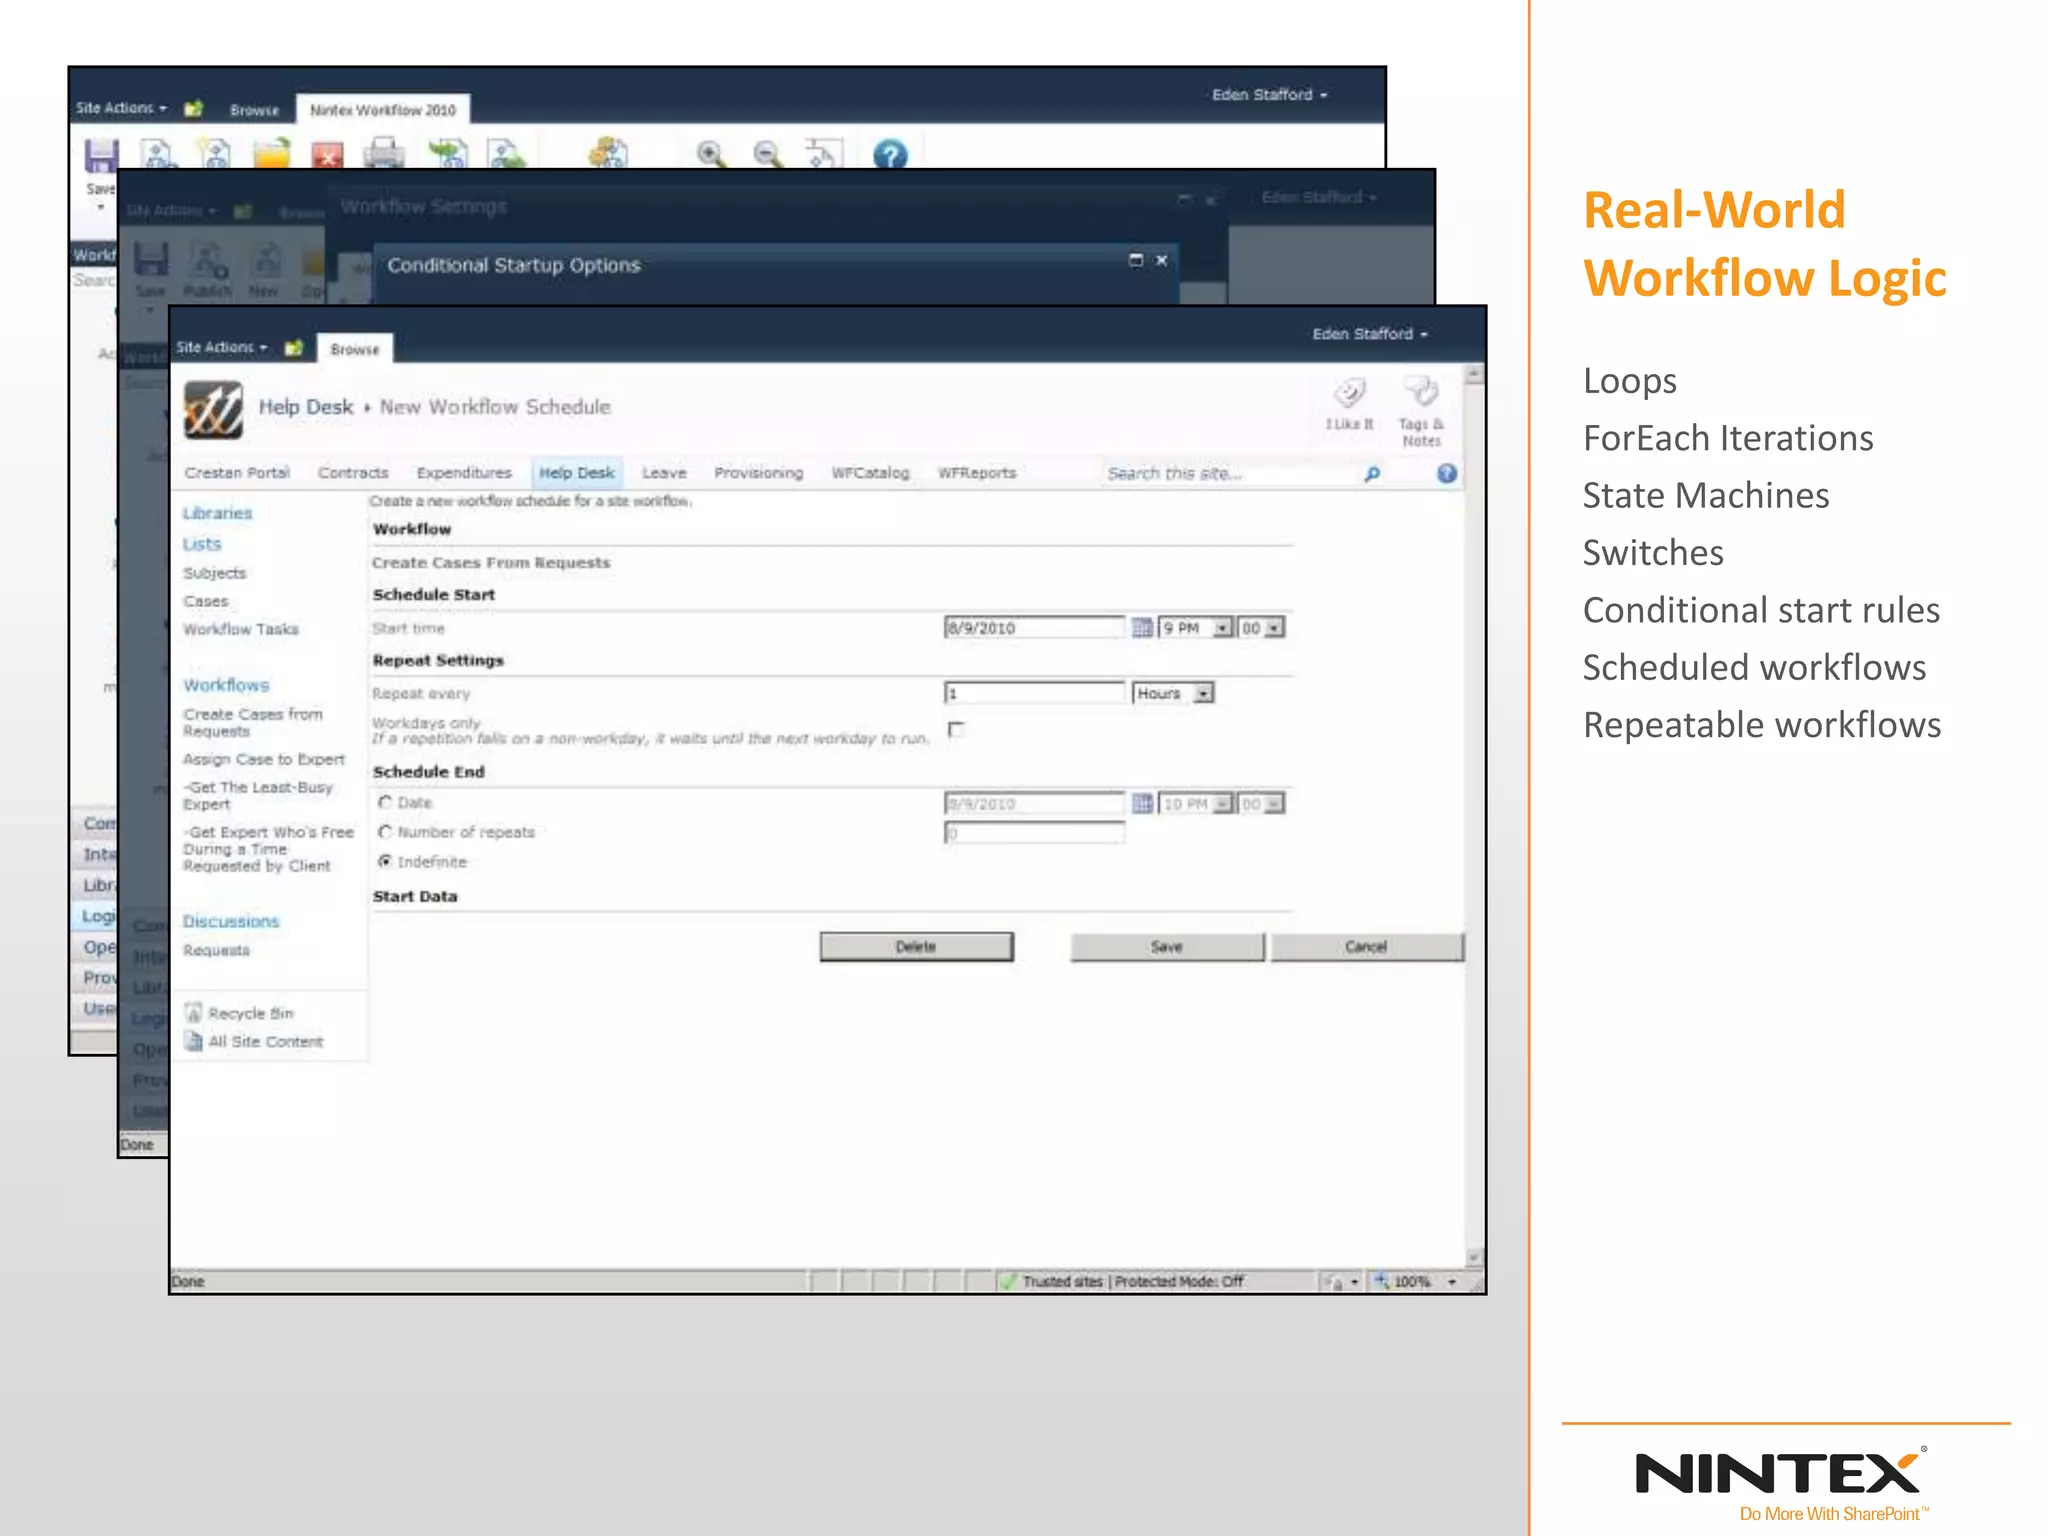Open the Leave navigation tab
The image size is (2048, 1536).
(x=664, y=472)
